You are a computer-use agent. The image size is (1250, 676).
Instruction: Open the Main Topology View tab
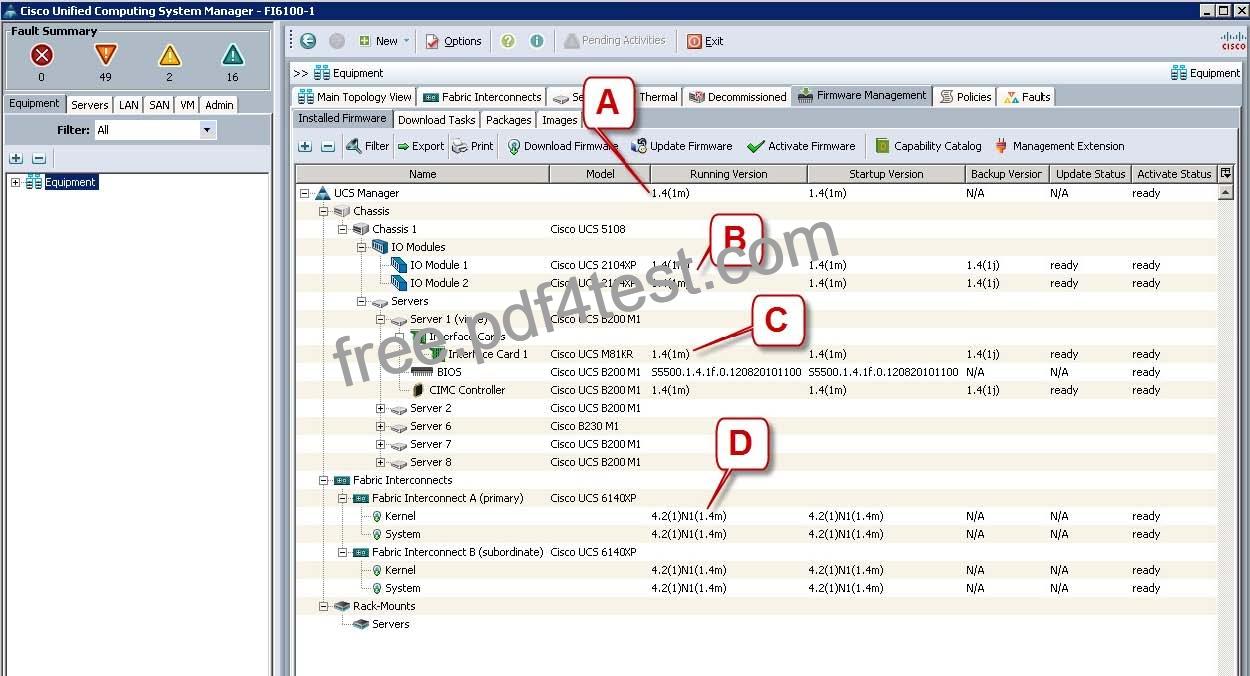355,97
